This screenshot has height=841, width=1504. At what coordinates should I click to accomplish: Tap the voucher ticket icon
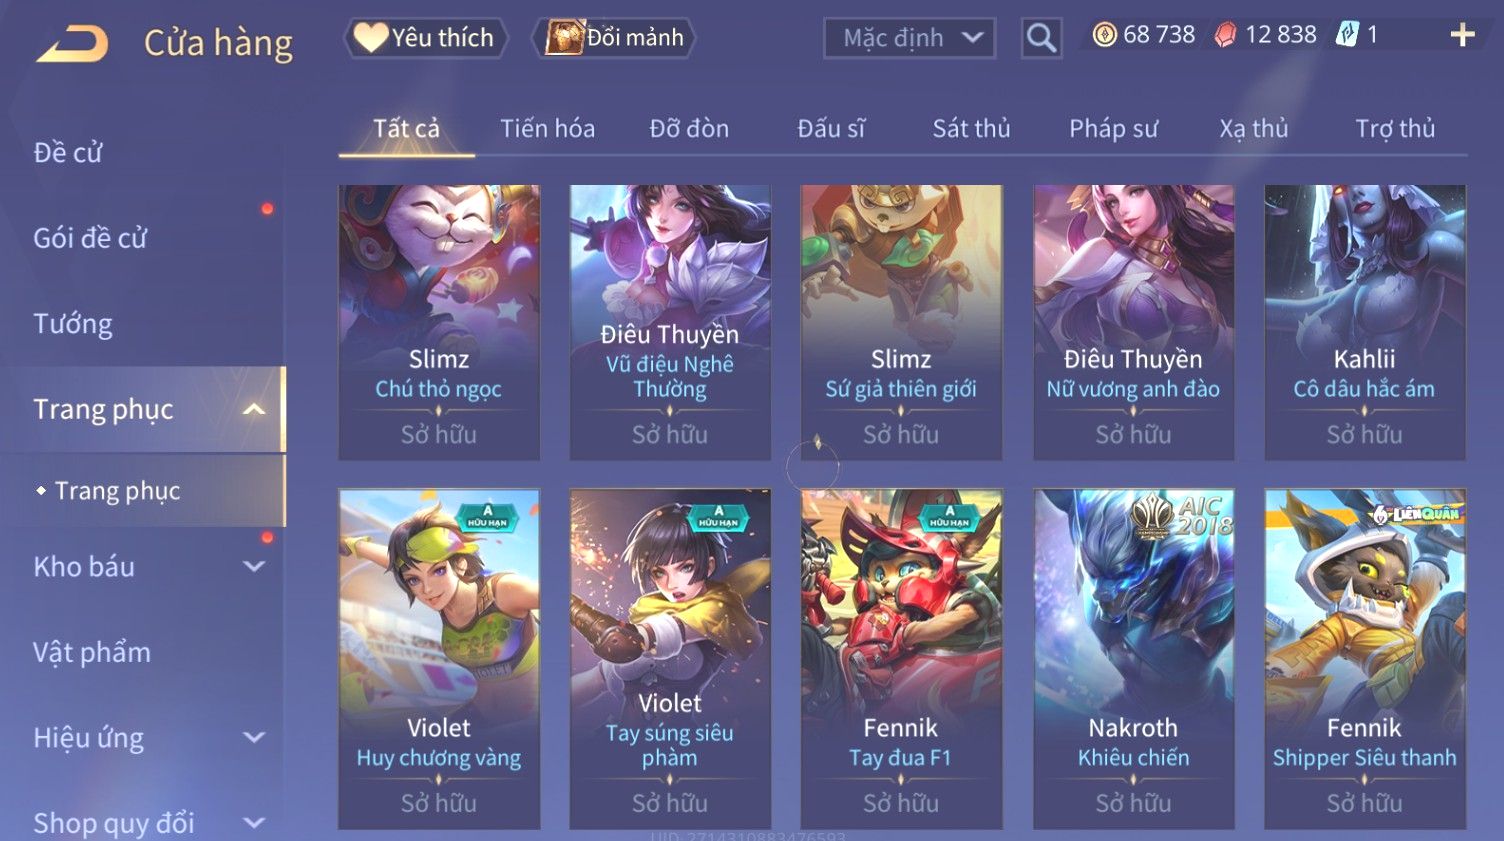click(x=1347, y=35)
